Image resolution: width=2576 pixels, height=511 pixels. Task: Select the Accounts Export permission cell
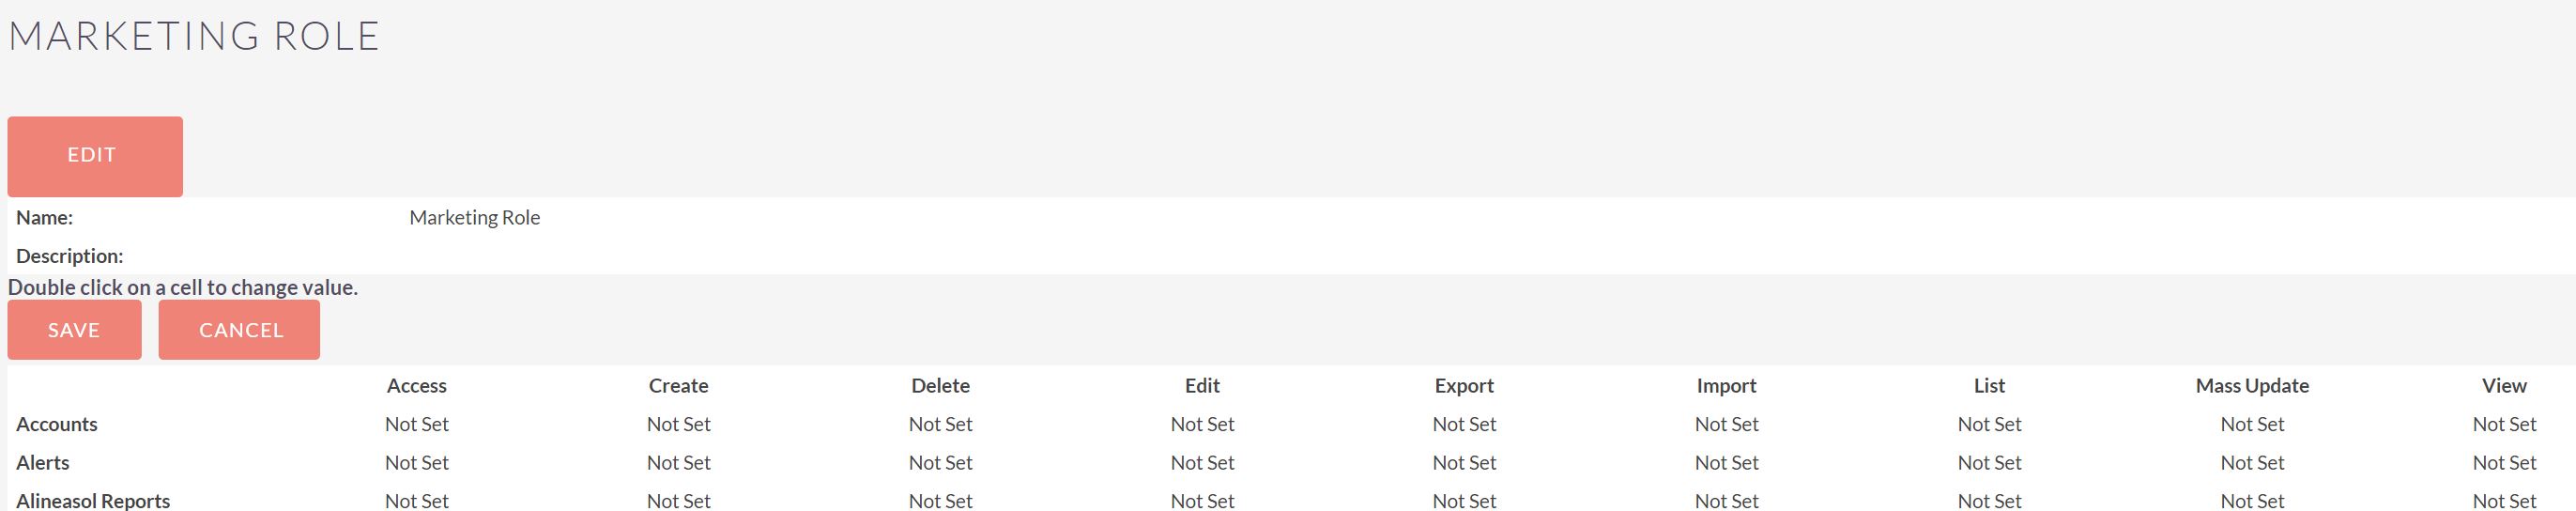(x=1465, y=424)
